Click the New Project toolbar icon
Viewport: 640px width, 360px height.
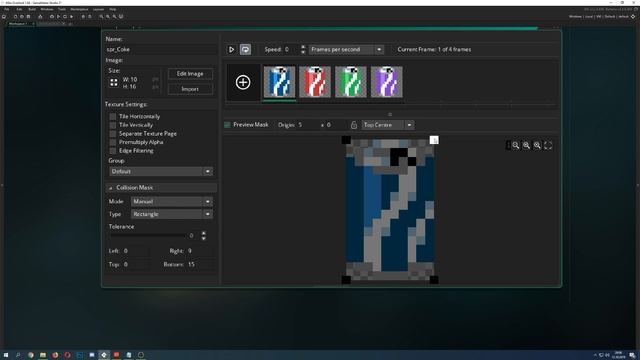[15, 17]
